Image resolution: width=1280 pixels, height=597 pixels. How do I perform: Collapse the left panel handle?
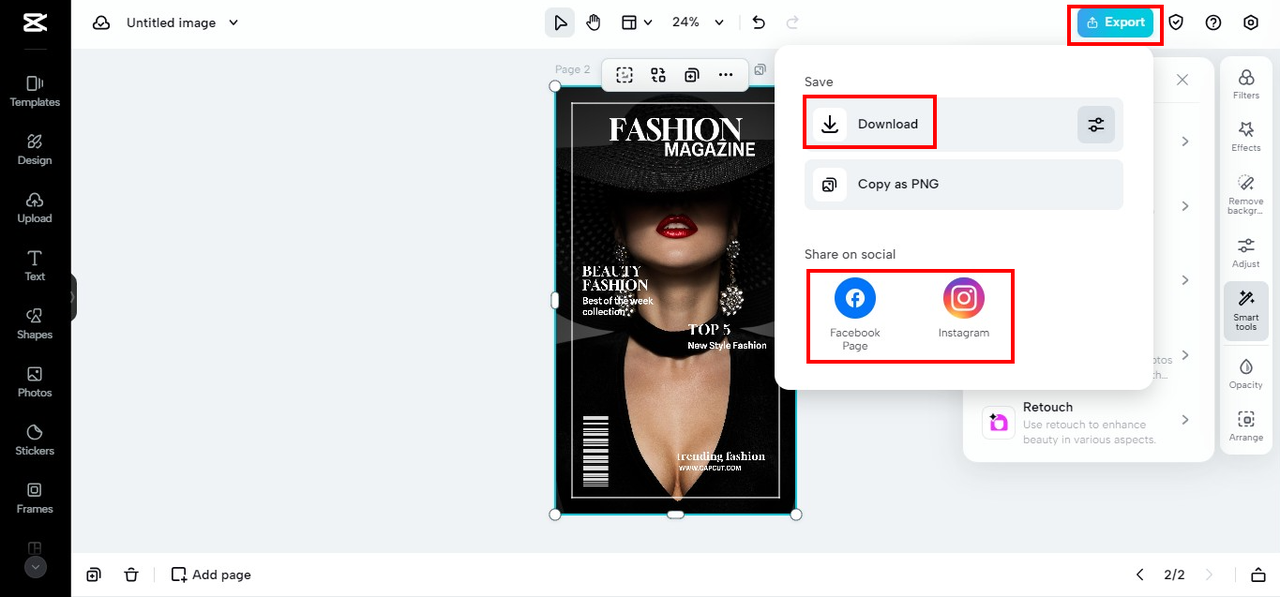coord(73,297)
